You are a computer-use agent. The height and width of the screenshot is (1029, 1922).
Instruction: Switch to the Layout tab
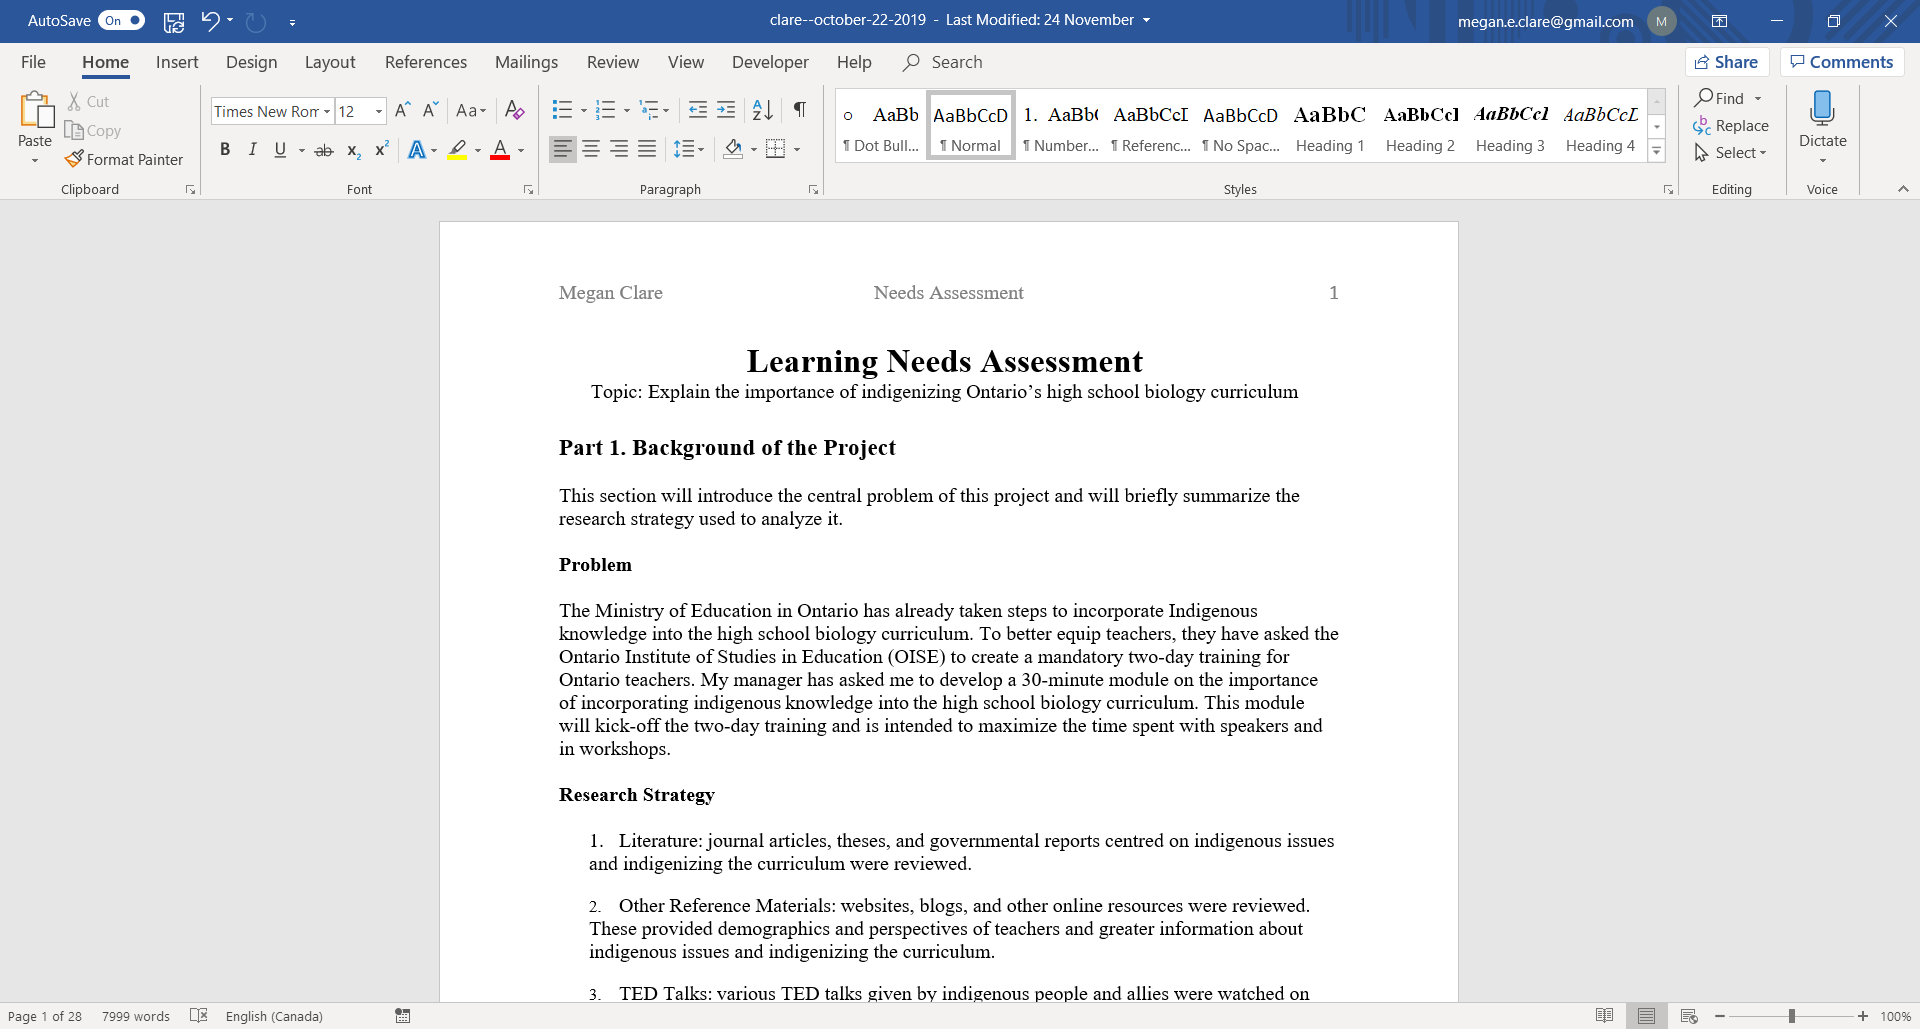click(330, 62)
